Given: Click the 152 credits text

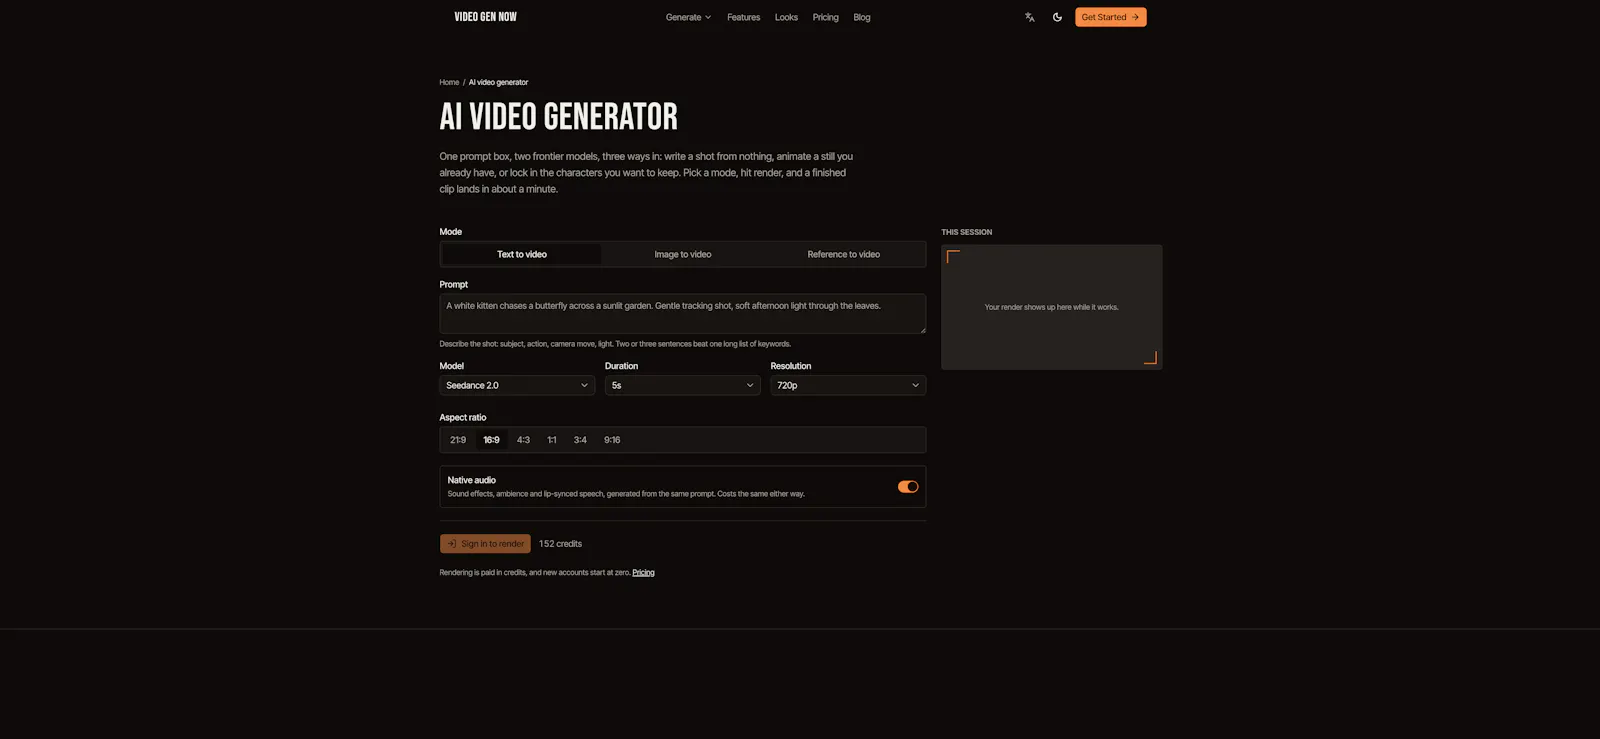Looking at the screenshot, I should click(560, 544).
